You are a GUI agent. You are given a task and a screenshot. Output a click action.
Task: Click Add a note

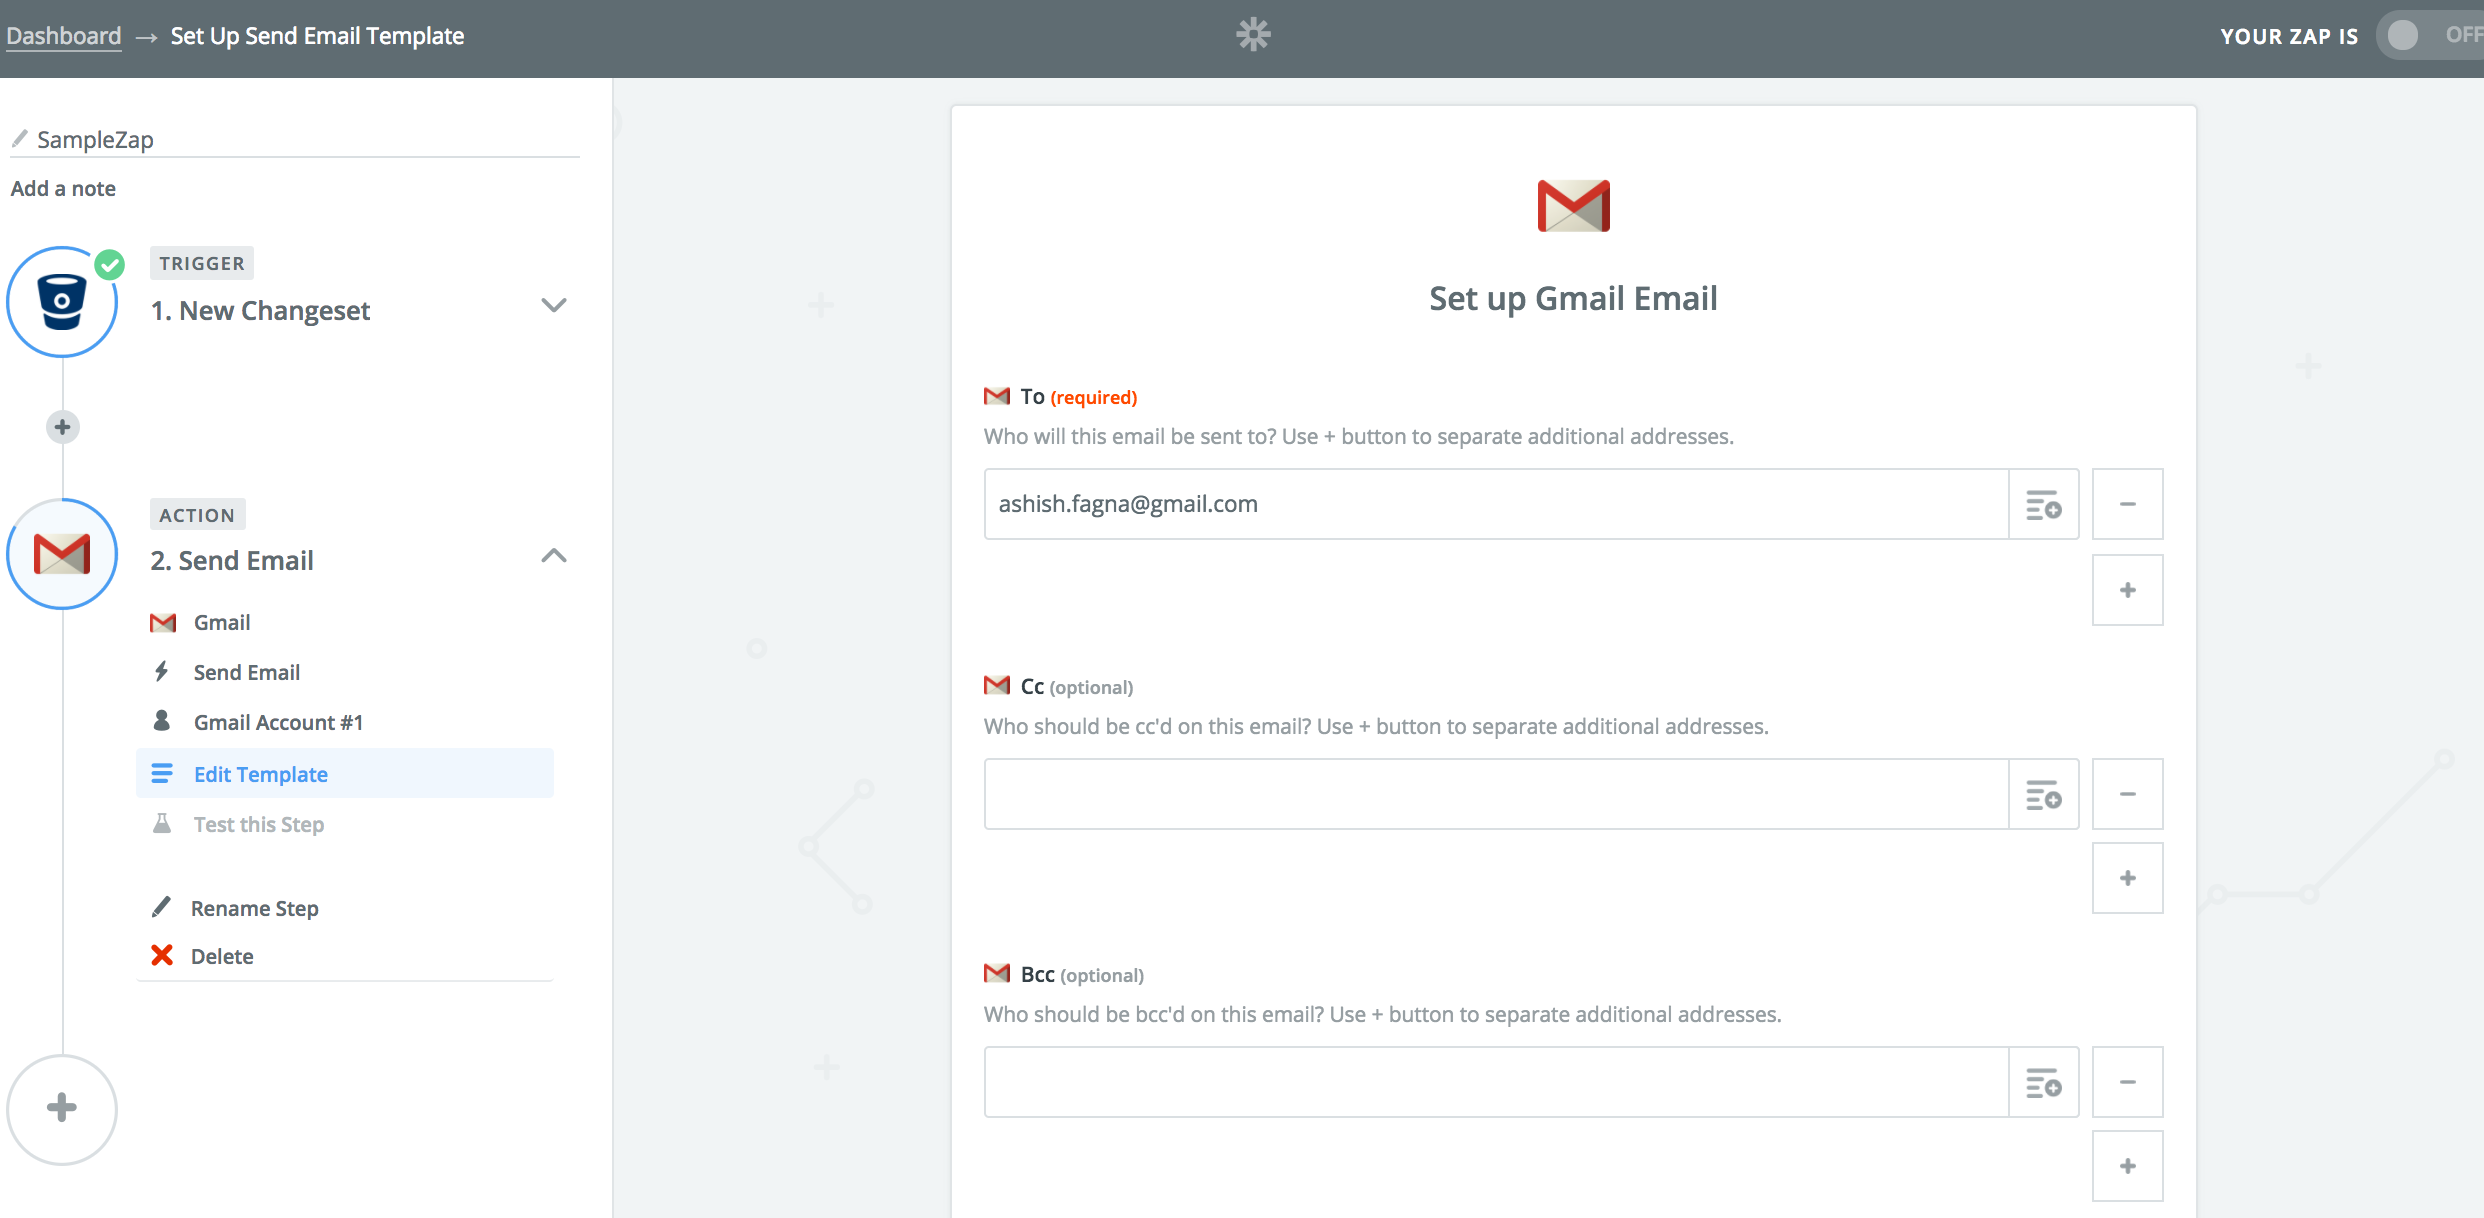point(63,188)
